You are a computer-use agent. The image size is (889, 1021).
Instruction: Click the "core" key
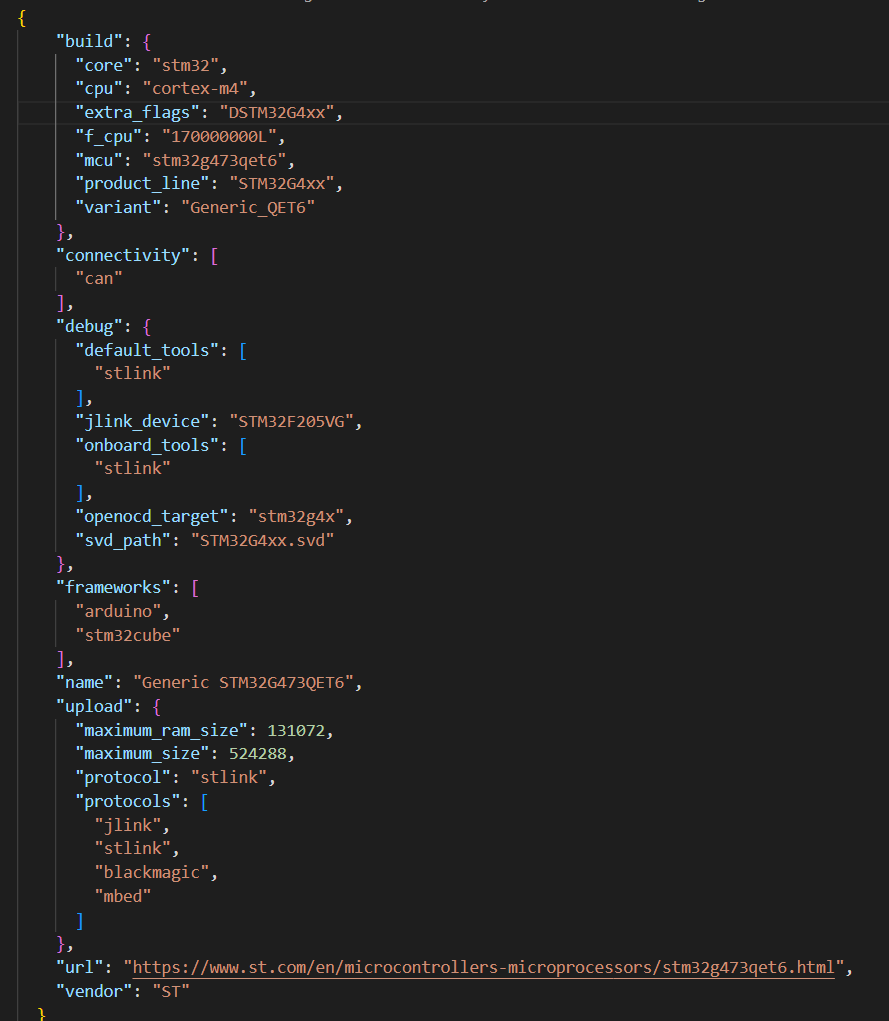click(x=104, y=66)
